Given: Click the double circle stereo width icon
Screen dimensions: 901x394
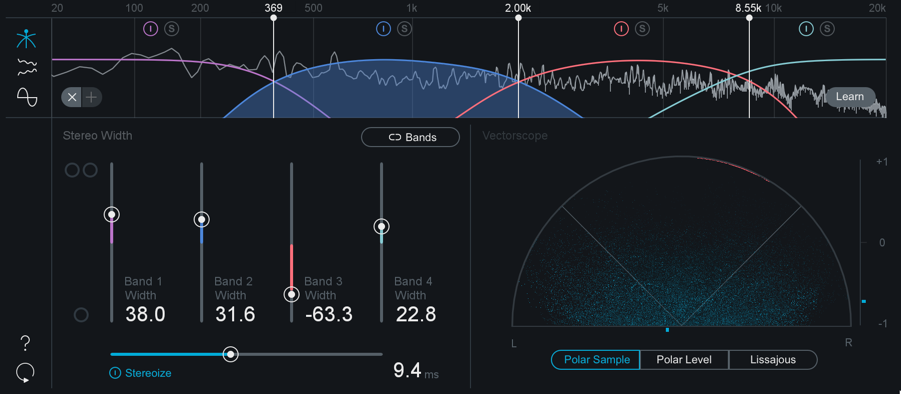Looking at the screenshot, I should tap(81, 170).
